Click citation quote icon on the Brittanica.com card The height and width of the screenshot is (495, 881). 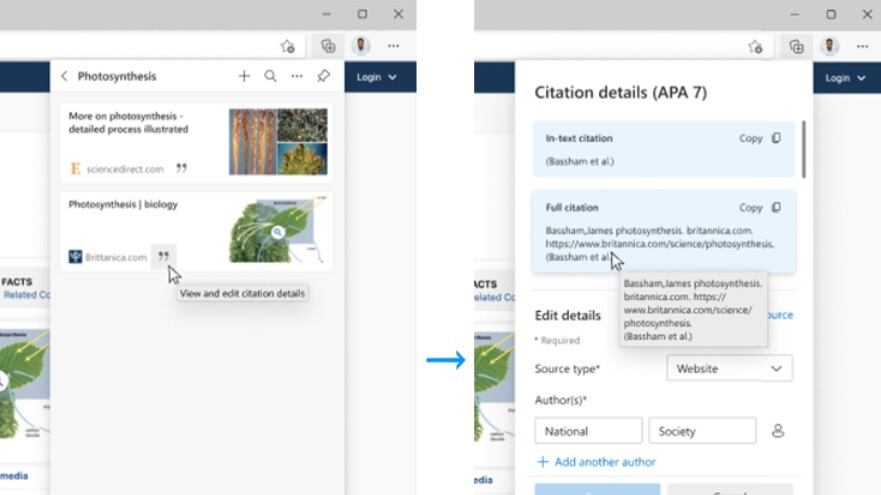click(163, 257)
